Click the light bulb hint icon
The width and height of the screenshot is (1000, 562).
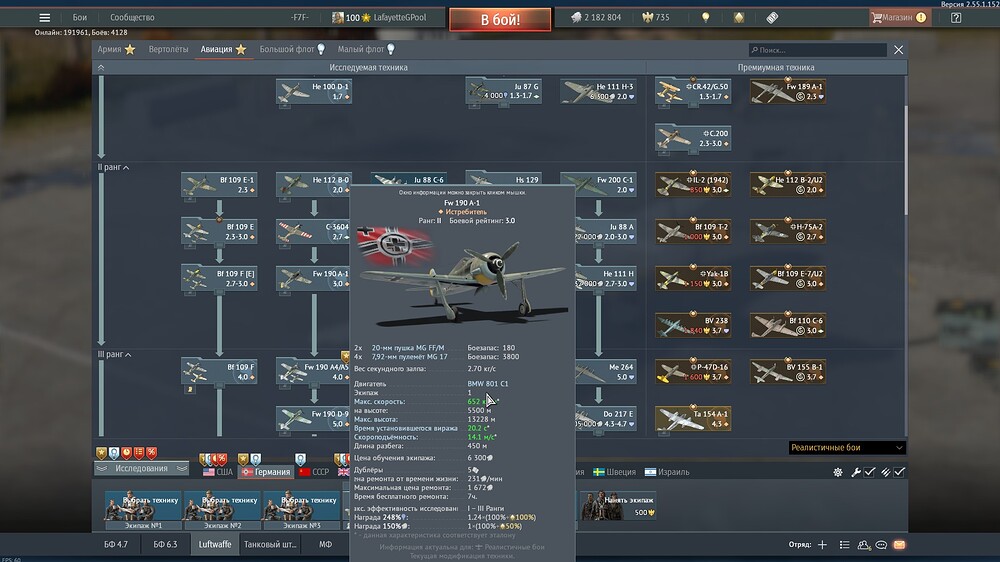[705, 18]
